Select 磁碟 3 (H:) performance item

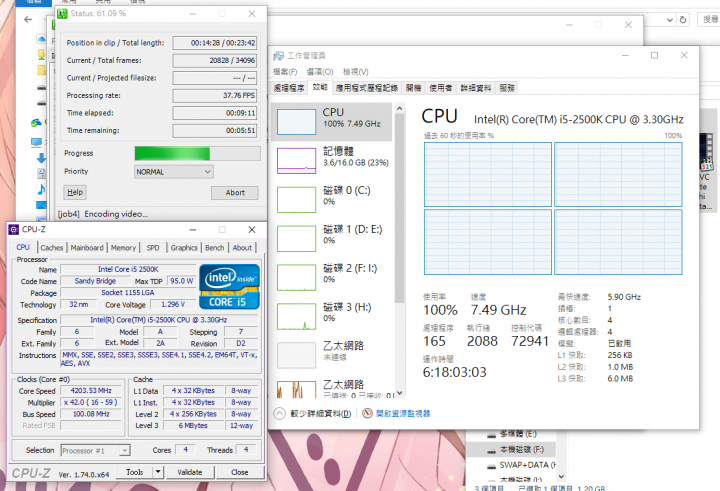pyautogui.click(x=332, y=316)
